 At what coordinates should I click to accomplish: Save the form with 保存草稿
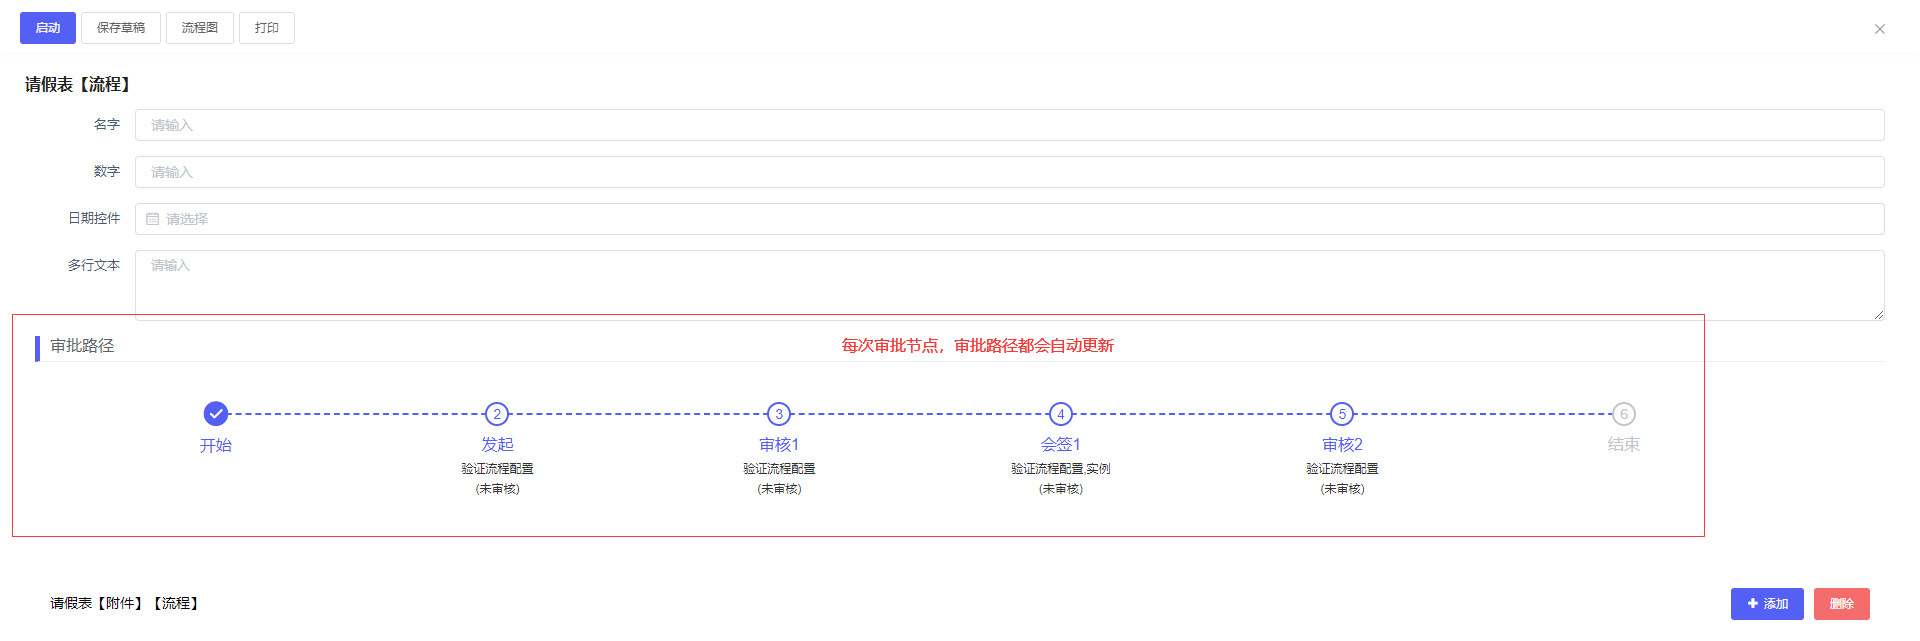click(x=120, y=28)
